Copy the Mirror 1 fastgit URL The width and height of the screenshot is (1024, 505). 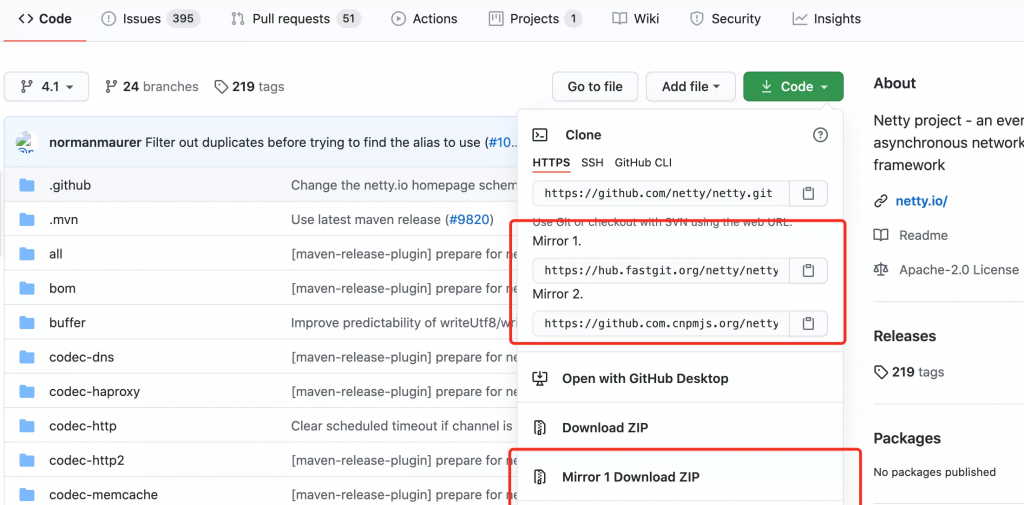[x=808, y=270]
